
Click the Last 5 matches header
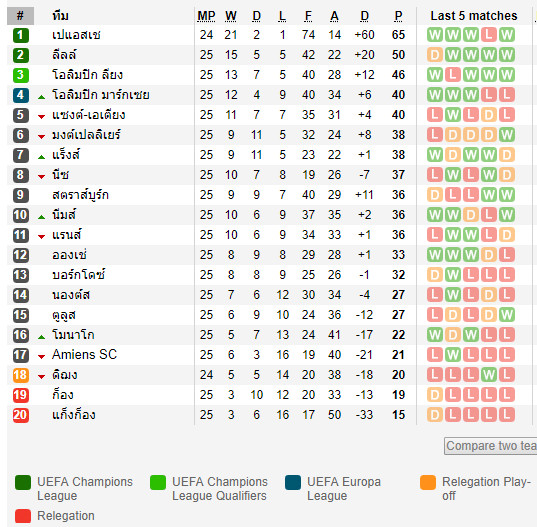pyautogui.click(x=474, y=16)
